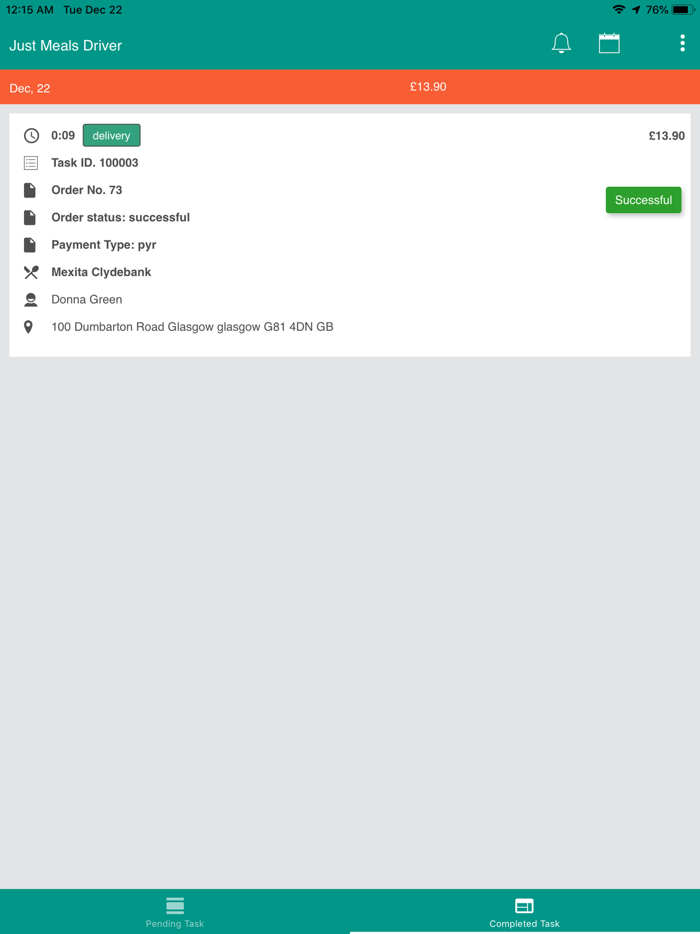700x934 pixels.
Task: Open the calendar date picker
Action: tap(609, 43)
